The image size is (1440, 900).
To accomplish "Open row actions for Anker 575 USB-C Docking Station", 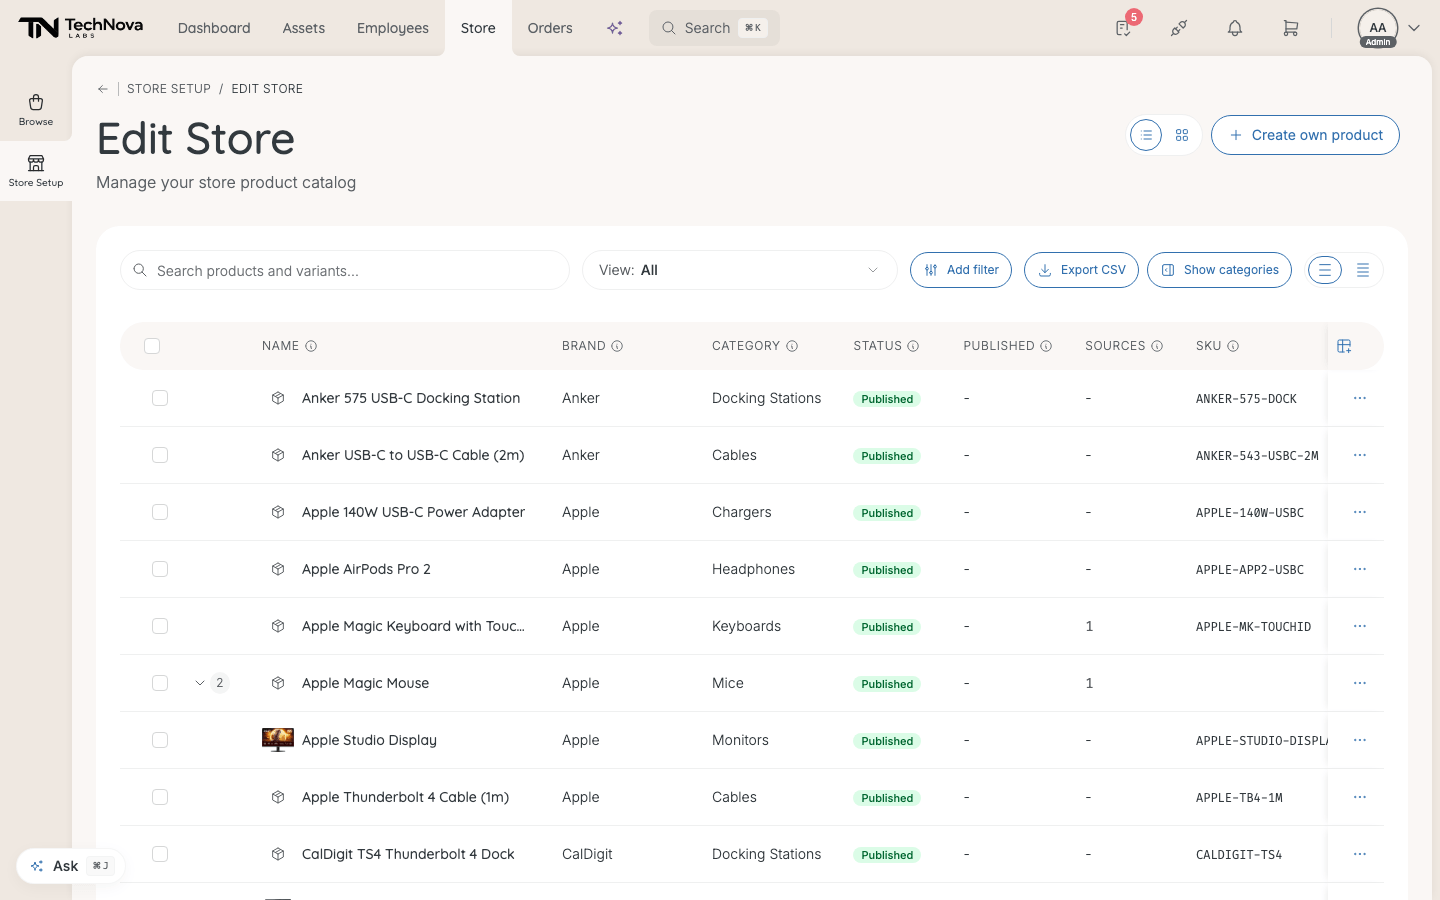I will [1360, 398].
